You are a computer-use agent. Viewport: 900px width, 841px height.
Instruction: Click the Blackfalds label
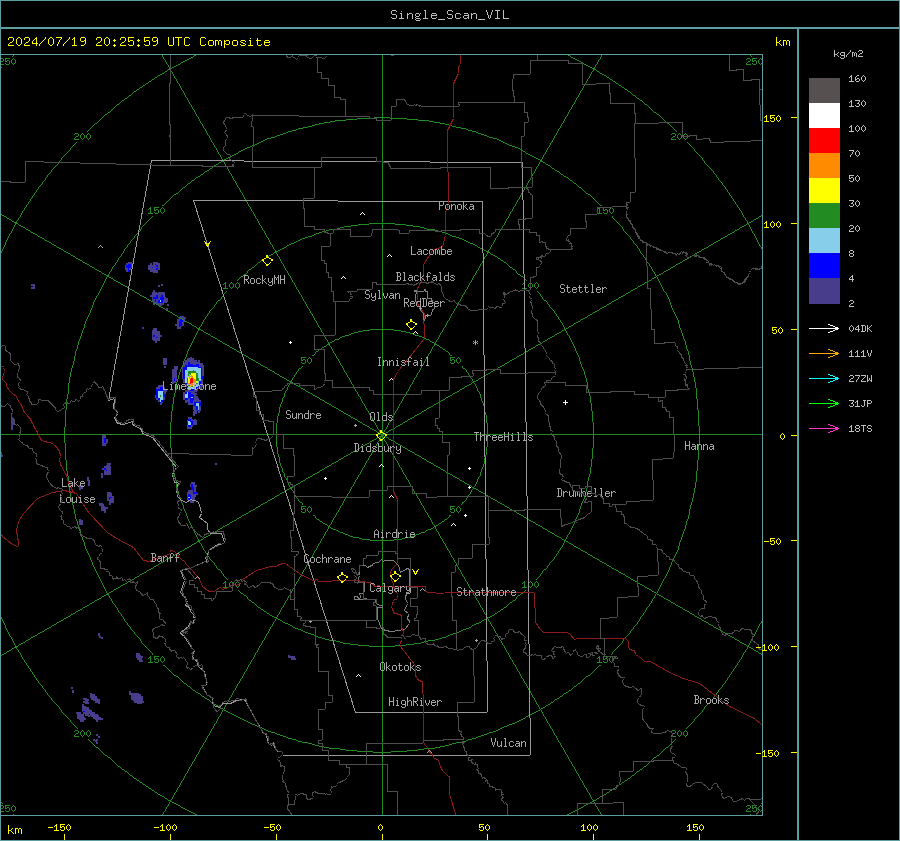[x=425, y=277]
